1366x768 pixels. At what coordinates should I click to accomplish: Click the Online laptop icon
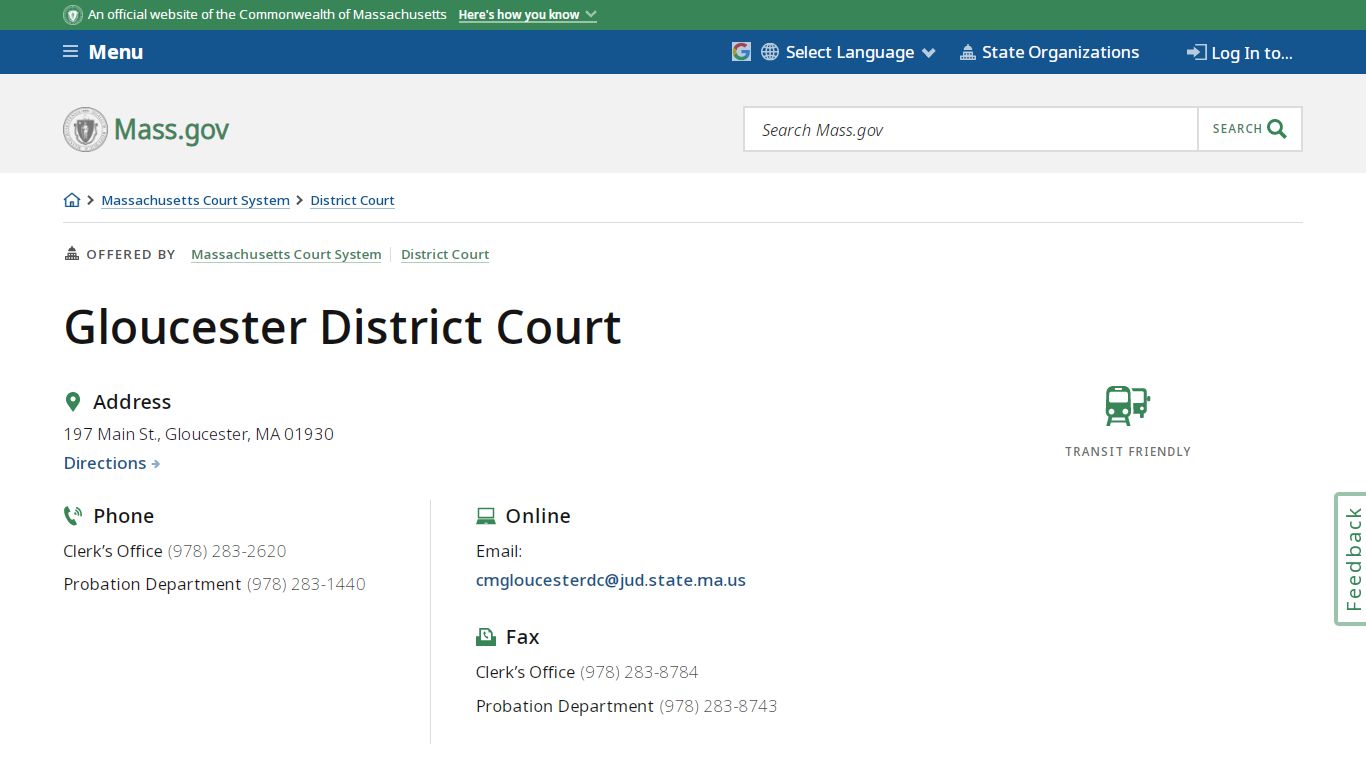486,516
